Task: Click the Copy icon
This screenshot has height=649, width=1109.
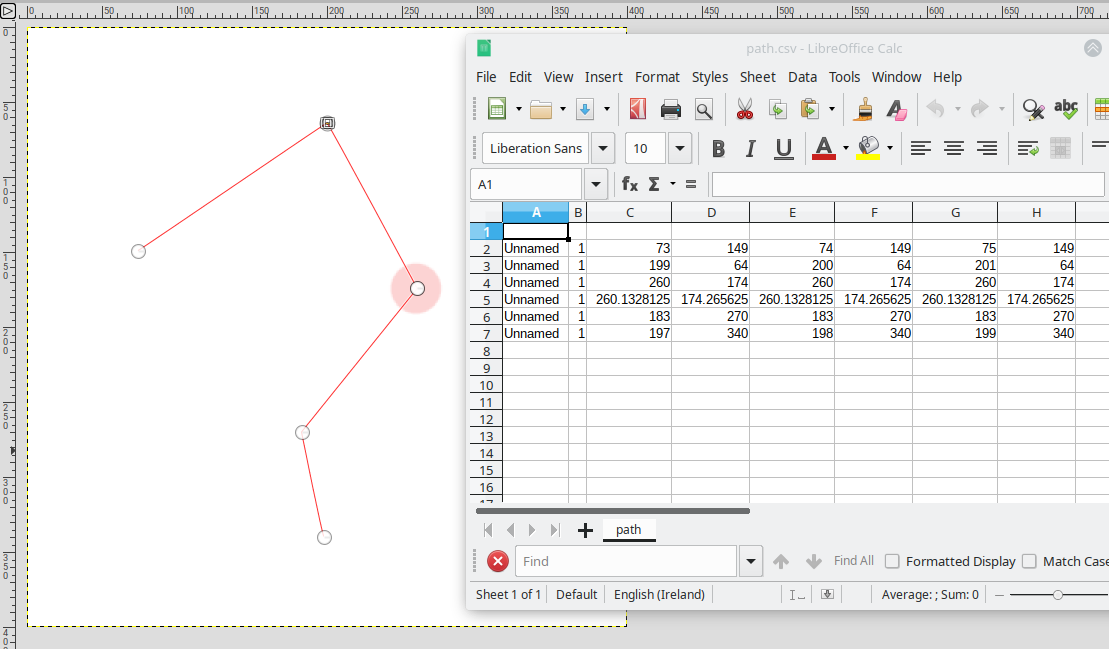Action: (777, 109)
